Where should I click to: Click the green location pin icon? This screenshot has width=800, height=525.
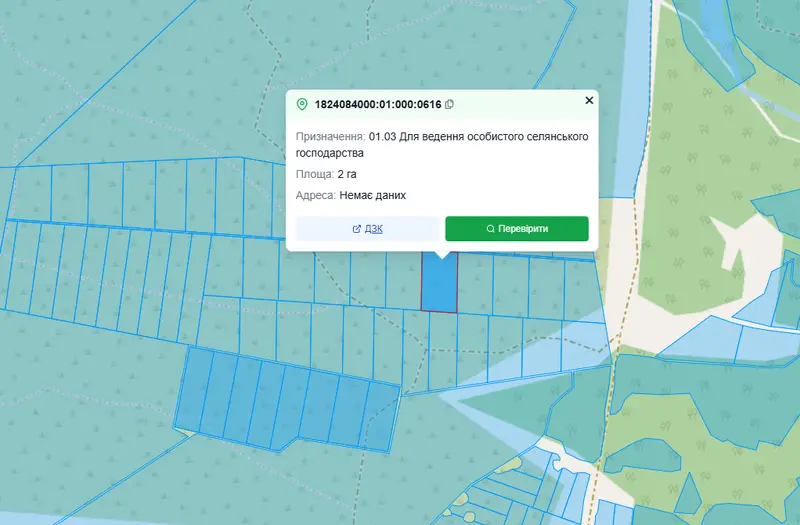click(302, 105)
